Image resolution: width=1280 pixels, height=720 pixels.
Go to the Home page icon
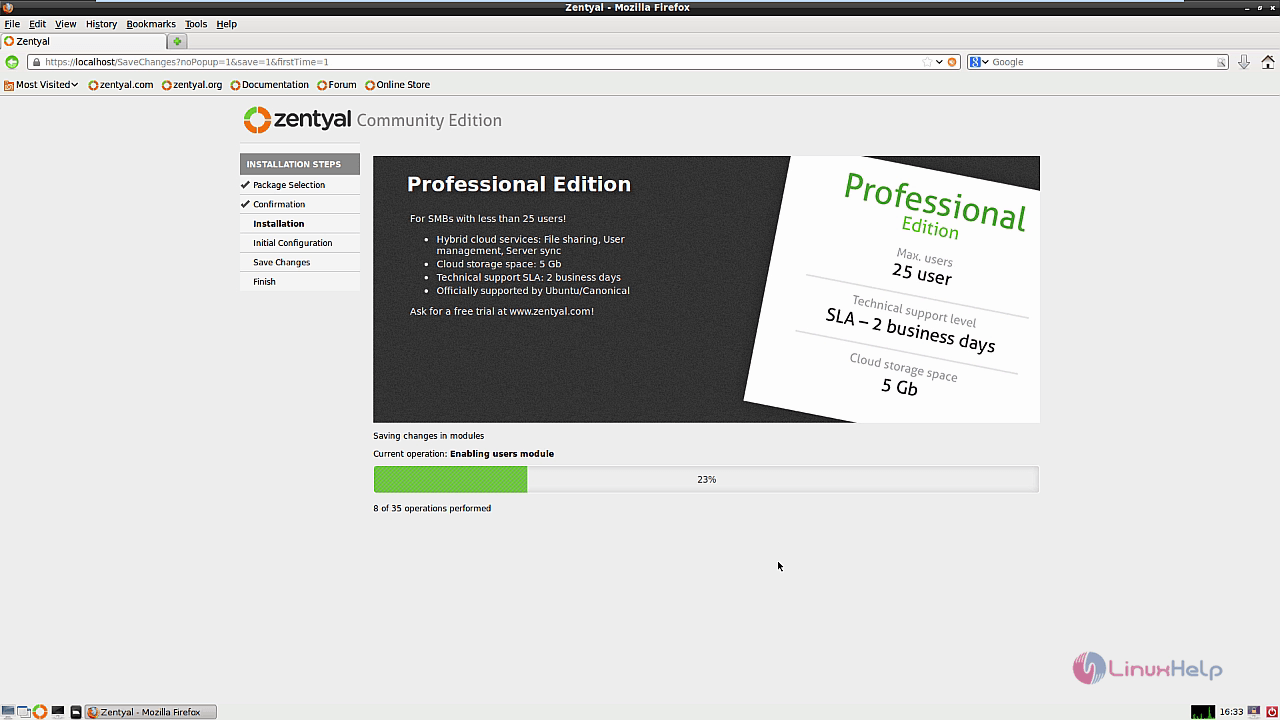click(1266, 62)
